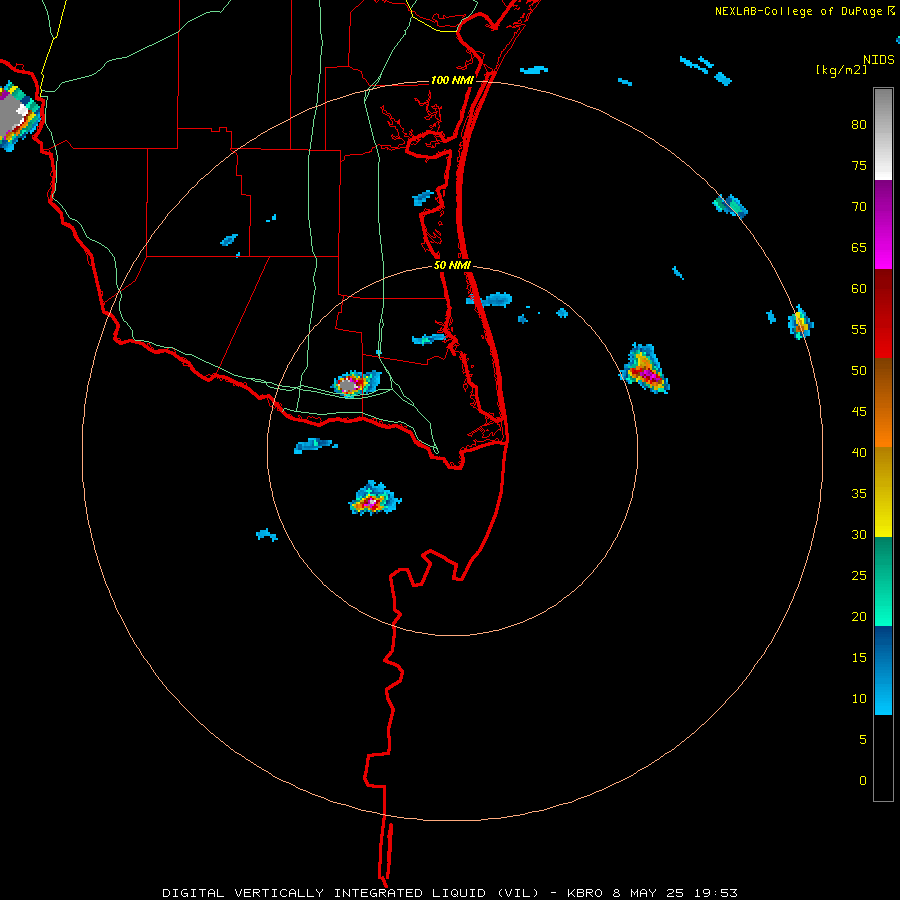Click the NIDS label
Image resolution: width=900 pixels, height=900 pixels.
point(878,59)
